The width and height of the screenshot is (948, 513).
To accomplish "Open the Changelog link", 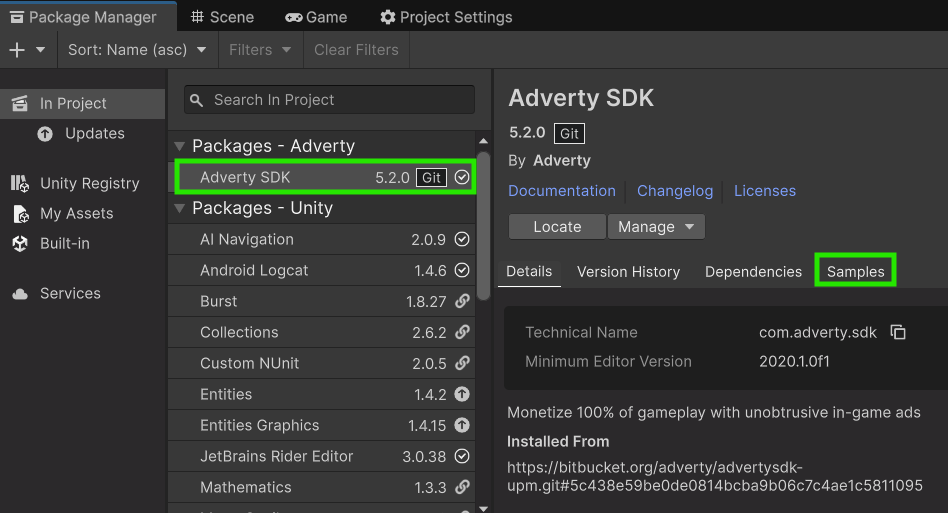I will [675, 191].
